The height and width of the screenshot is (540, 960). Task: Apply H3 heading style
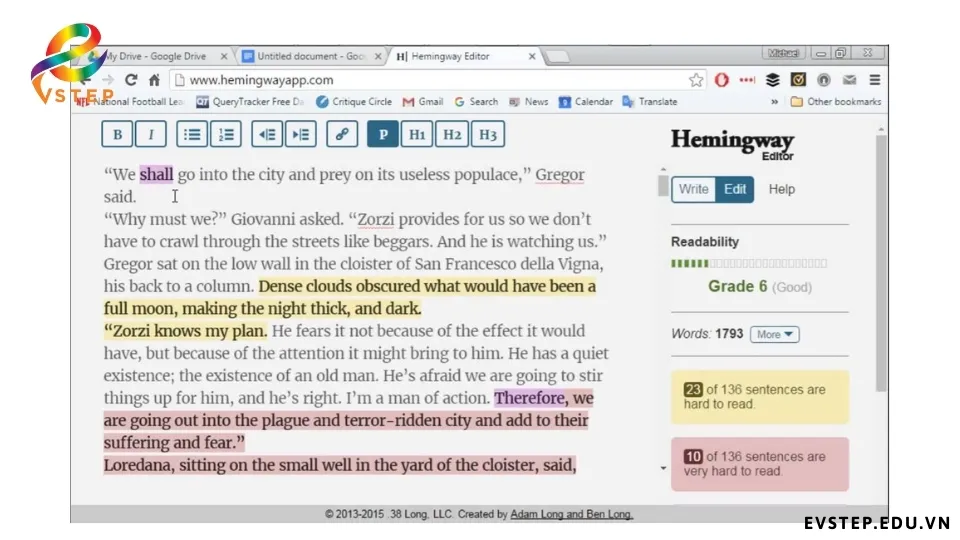[487, 135]
